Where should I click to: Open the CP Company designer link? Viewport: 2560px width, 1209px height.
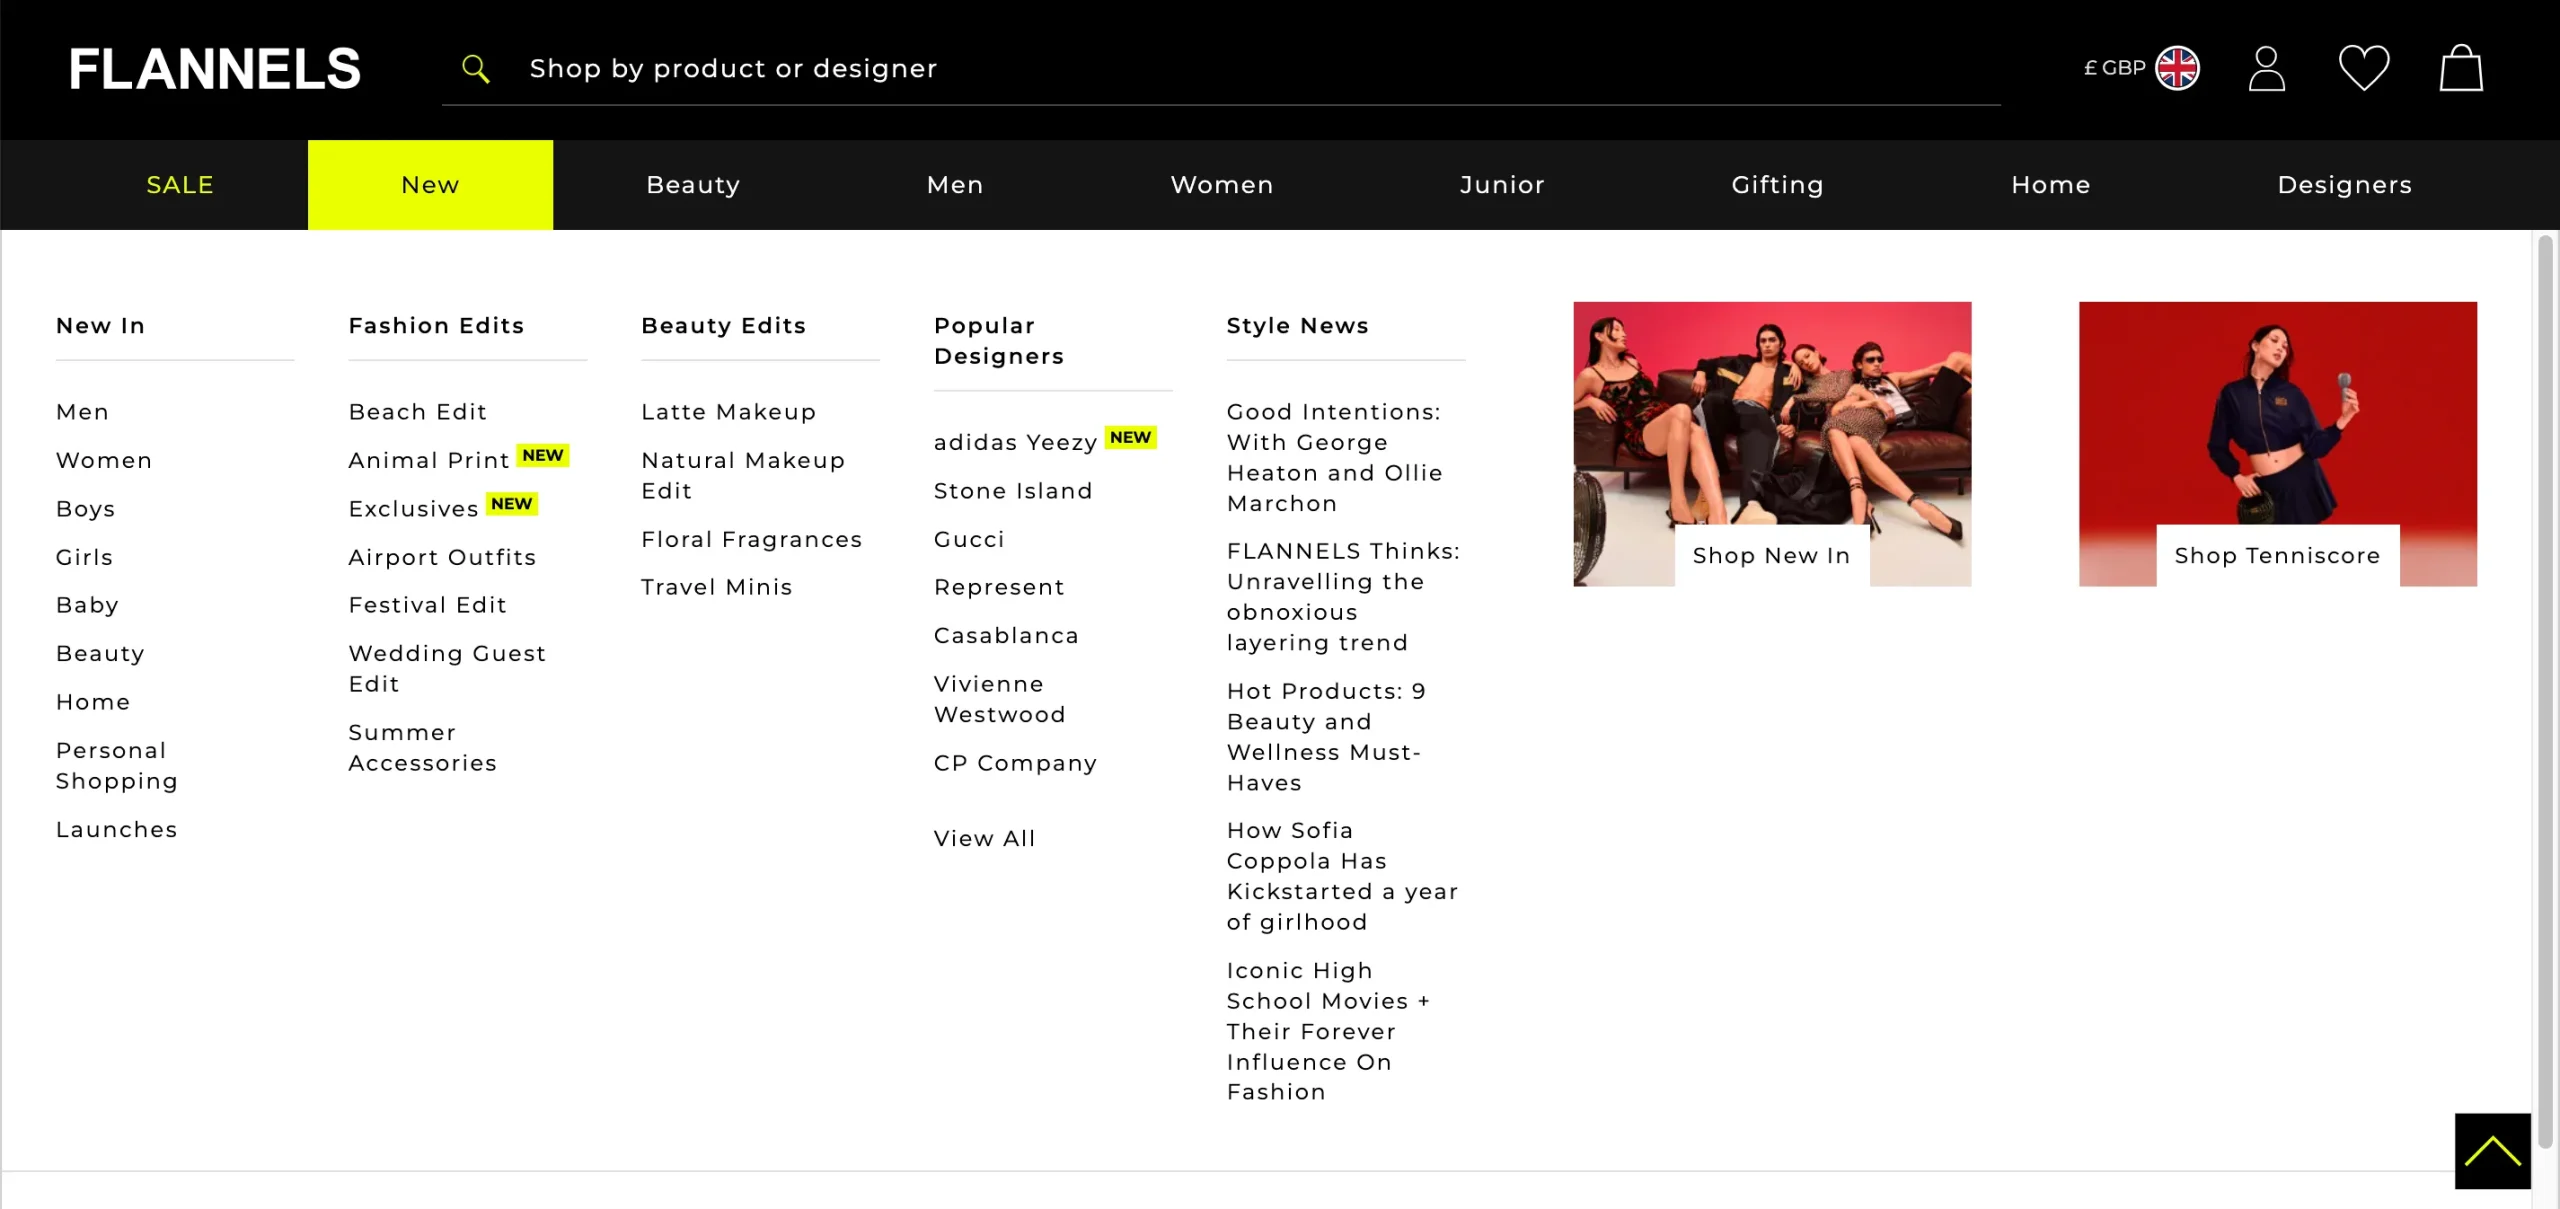(1014, 764)
